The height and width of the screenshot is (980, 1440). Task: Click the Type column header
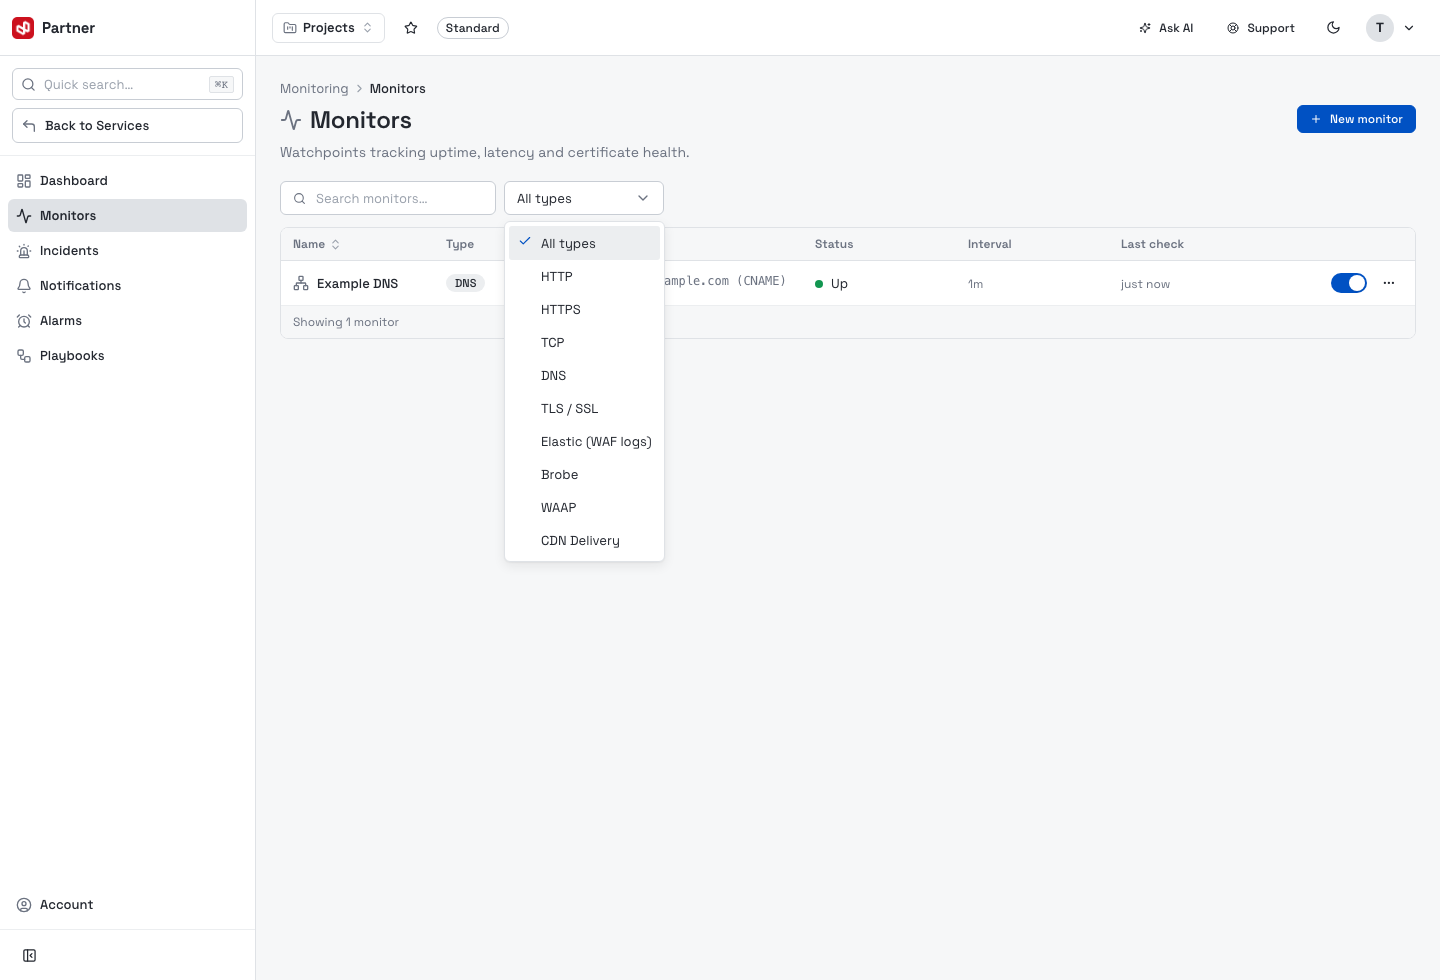coord(460,244)
